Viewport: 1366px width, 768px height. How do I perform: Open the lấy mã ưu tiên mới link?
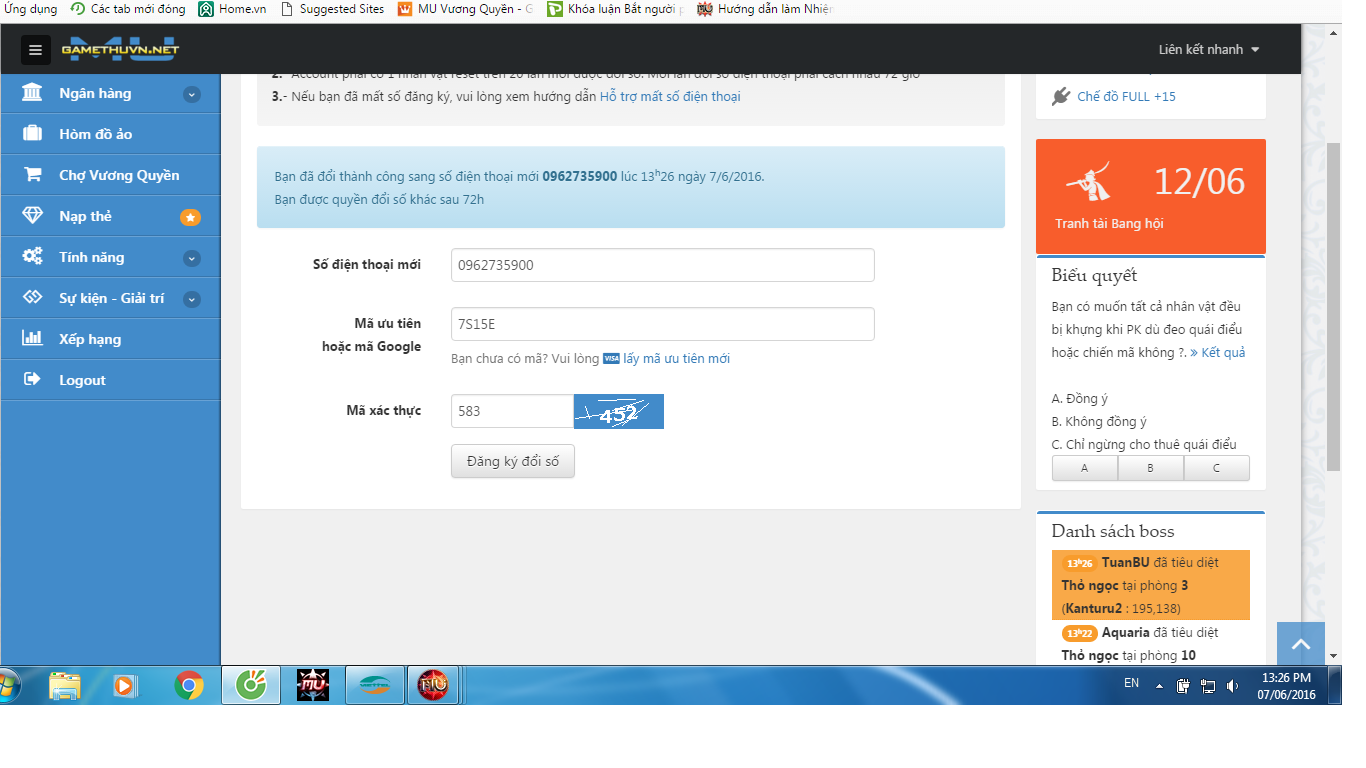pos(676,359)
